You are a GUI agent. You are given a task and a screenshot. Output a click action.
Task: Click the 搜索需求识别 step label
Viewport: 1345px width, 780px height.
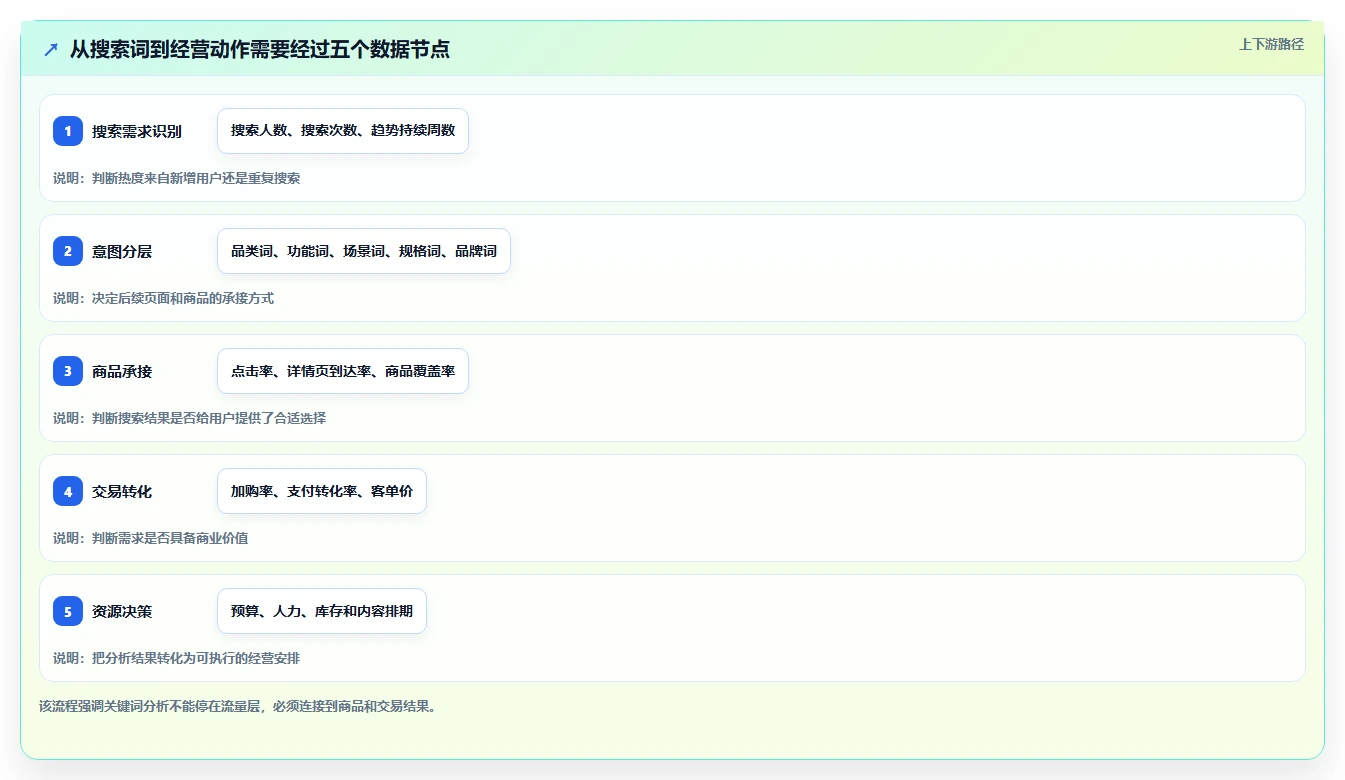(x=137, y=131)
